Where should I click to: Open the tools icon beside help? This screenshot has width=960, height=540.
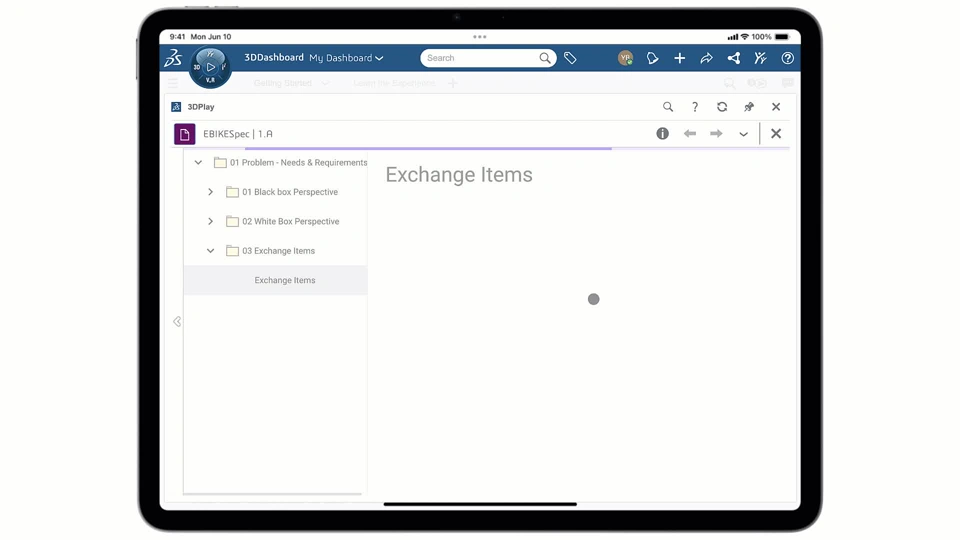[760, 58]
